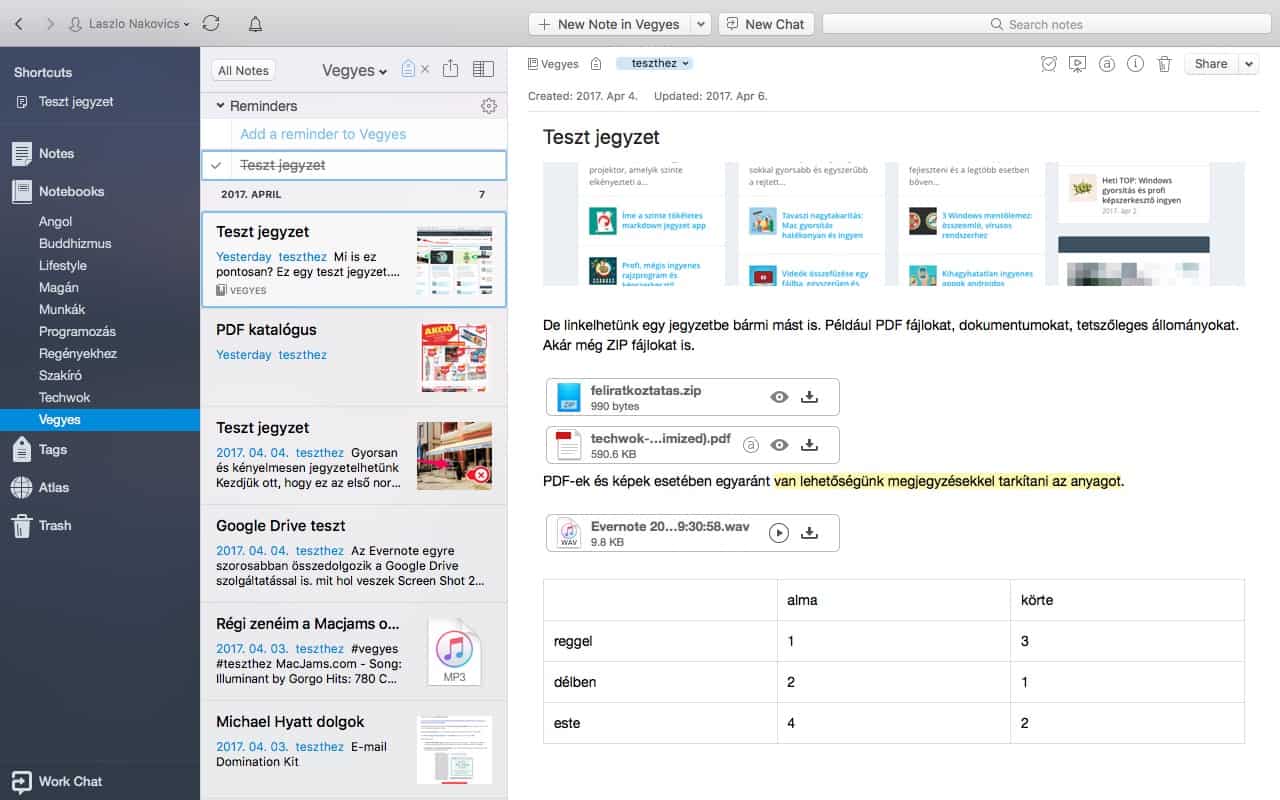Open reminders settings gear
The height and width of the screenshot is (800, 1280).
pos(488,106)
